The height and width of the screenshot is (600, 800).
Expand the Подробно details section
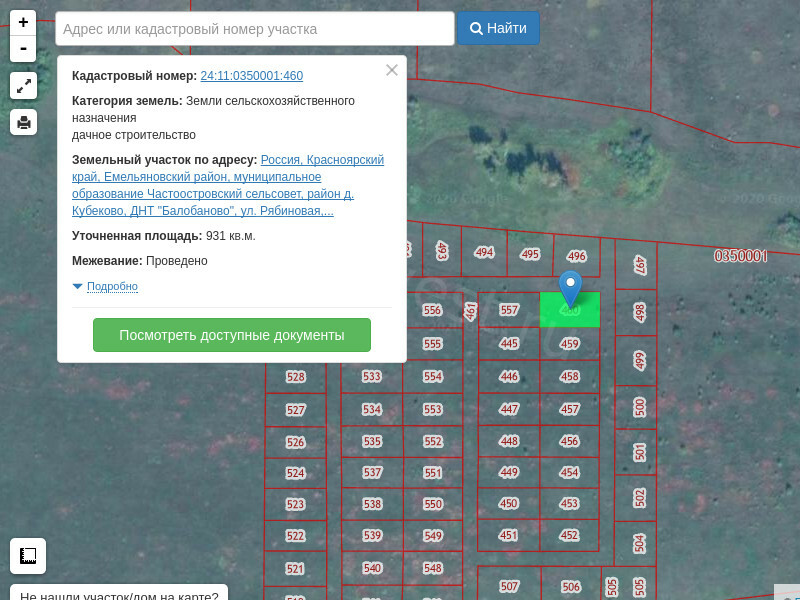click(111, 287)
